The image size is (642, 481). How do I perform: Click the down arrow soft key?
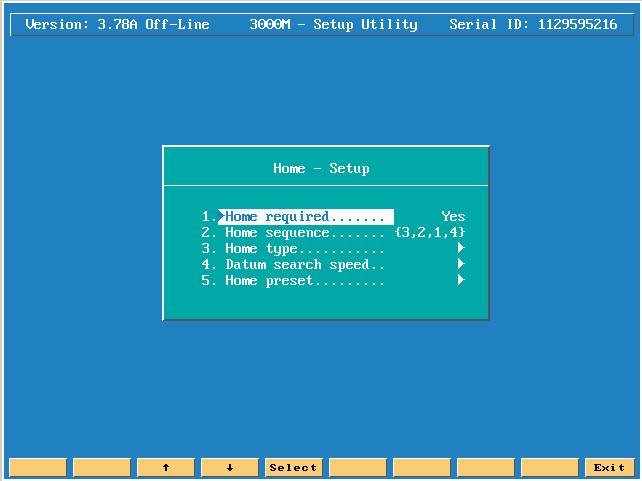click(230, 467)
